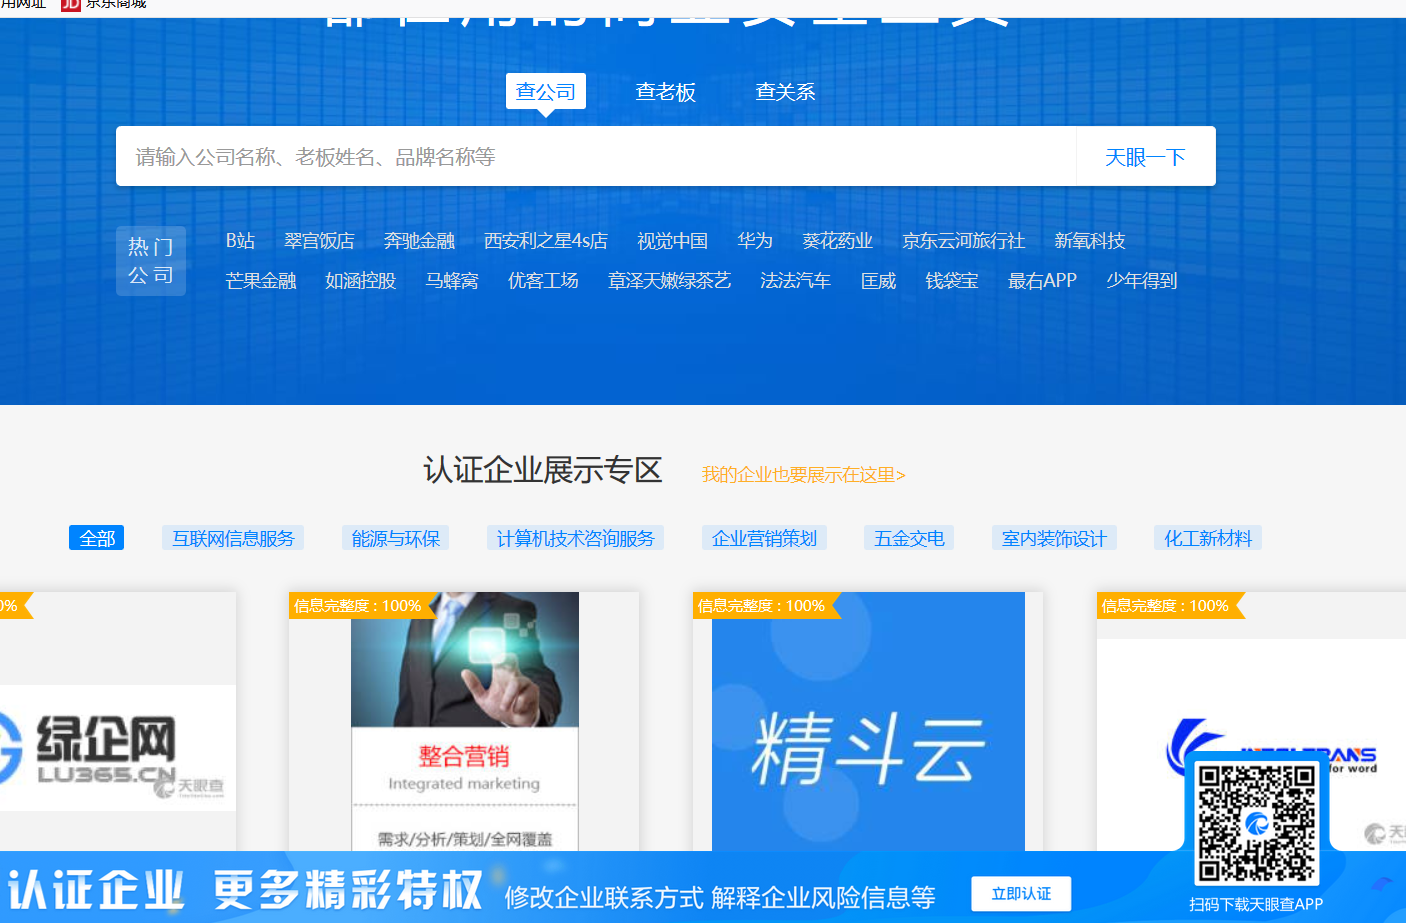Open hot company 新氧科技
This screenshot has height=923, width=1406.
tap(1089, 241)
